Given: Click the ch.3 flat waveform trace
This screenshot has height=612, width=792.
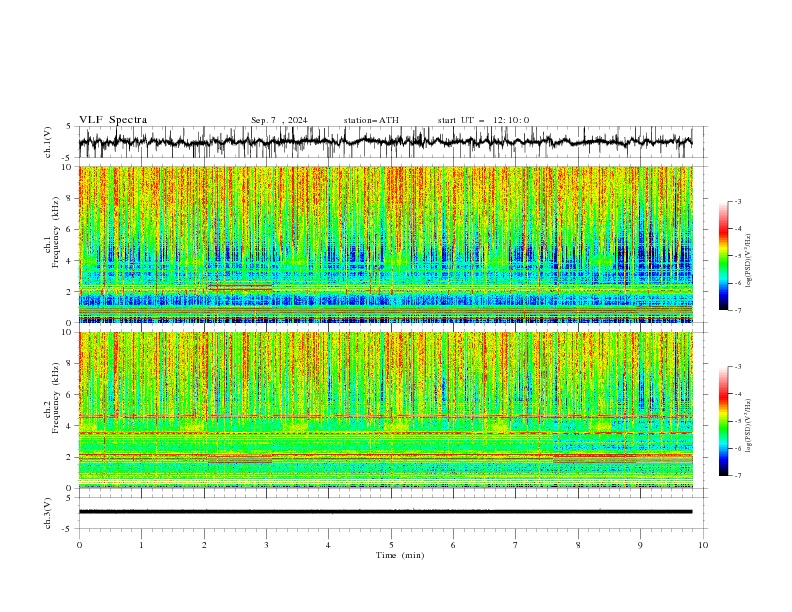Looking at the screenshot, I should tap(385, 512).
